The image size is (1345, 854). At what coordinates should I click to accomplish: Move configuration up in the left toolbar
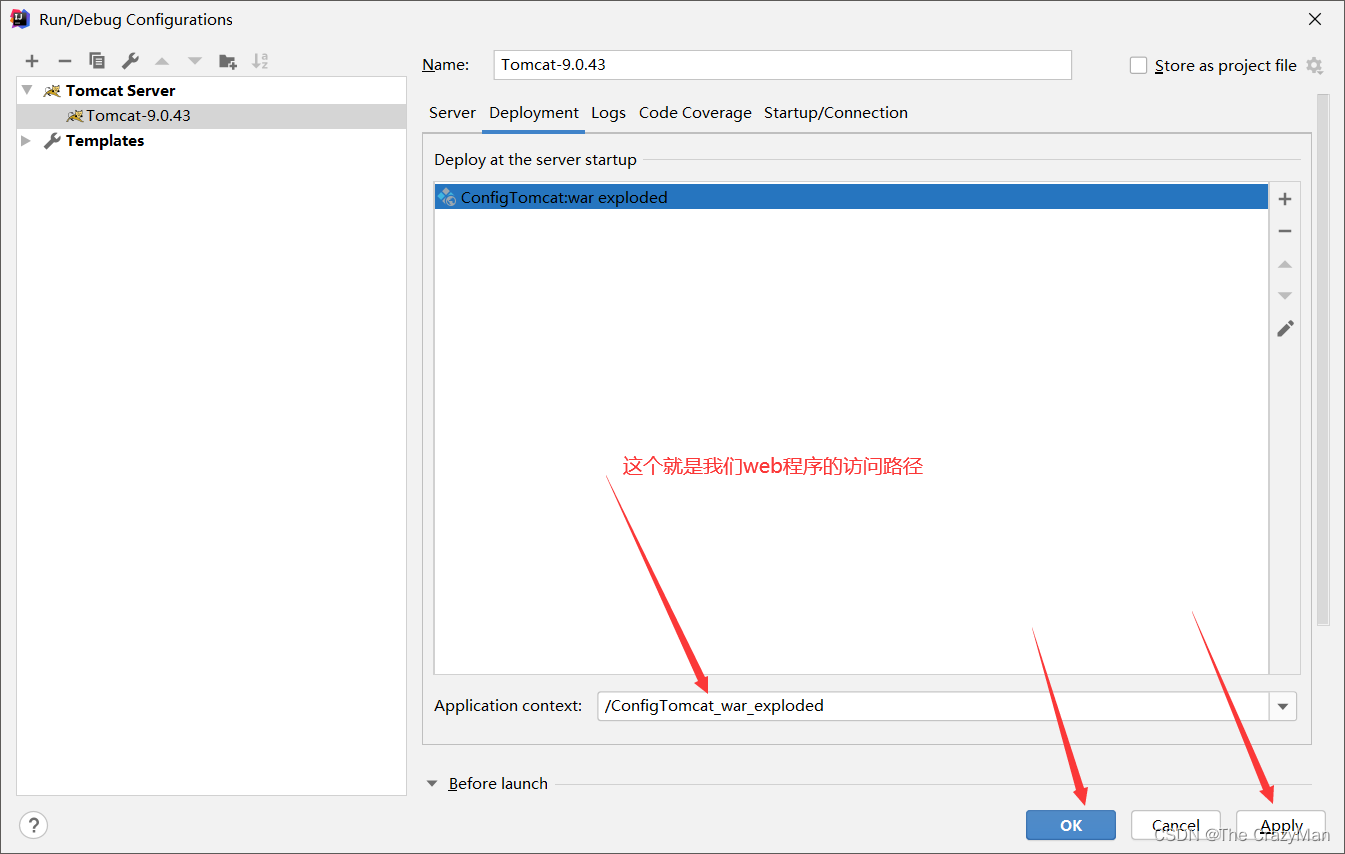pyautogui.click(x=162, y=61)
